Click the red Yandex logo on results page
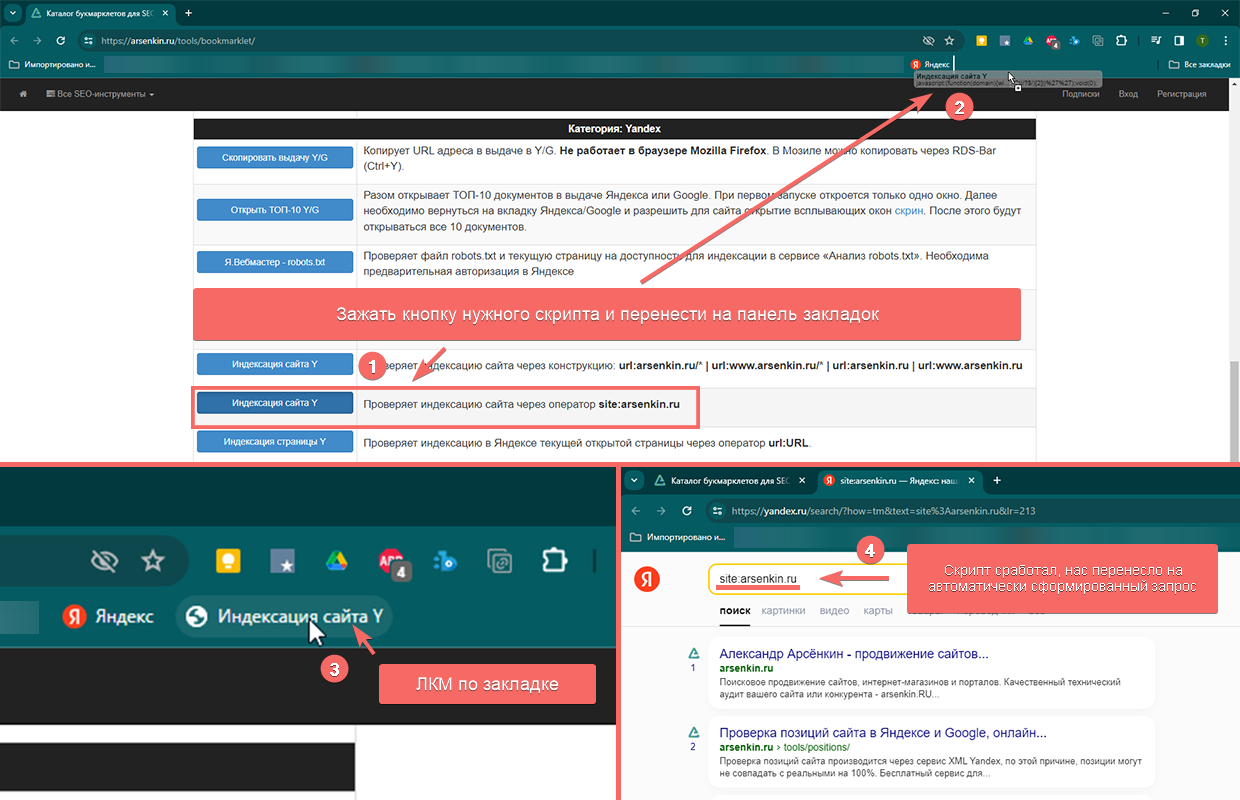 649,579
